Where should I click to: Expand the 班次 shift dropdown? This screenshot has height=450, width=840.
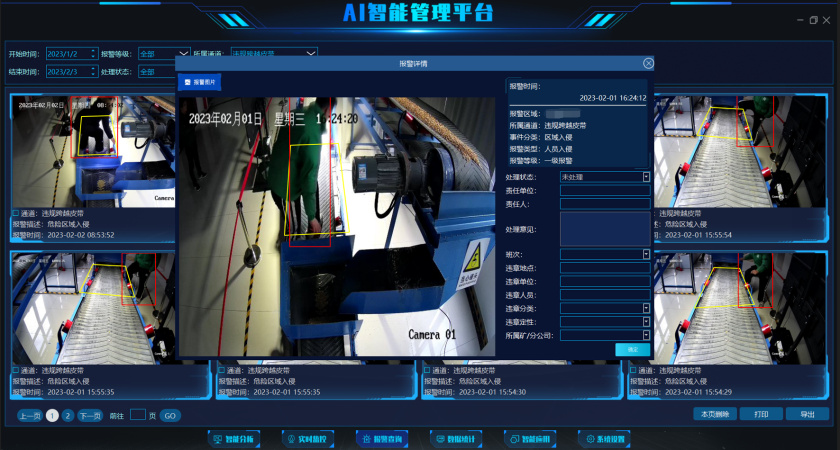coord(646,254)
